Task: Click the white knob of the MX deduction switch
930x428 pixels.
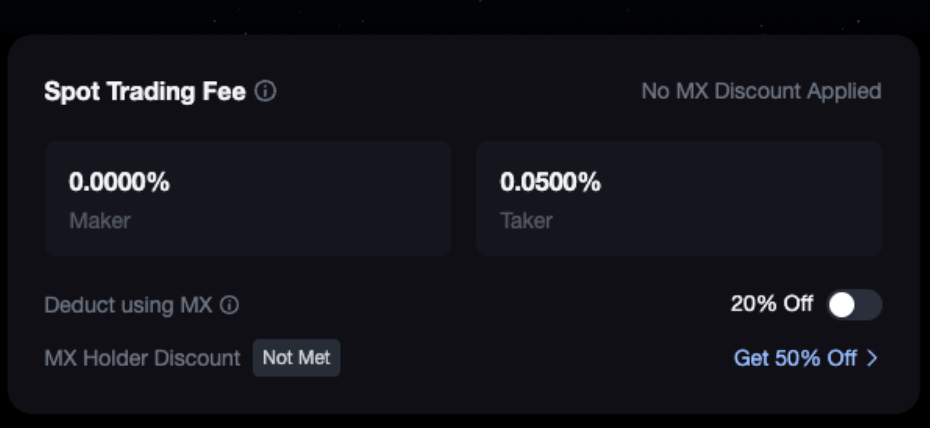Action: click(842, 305)
